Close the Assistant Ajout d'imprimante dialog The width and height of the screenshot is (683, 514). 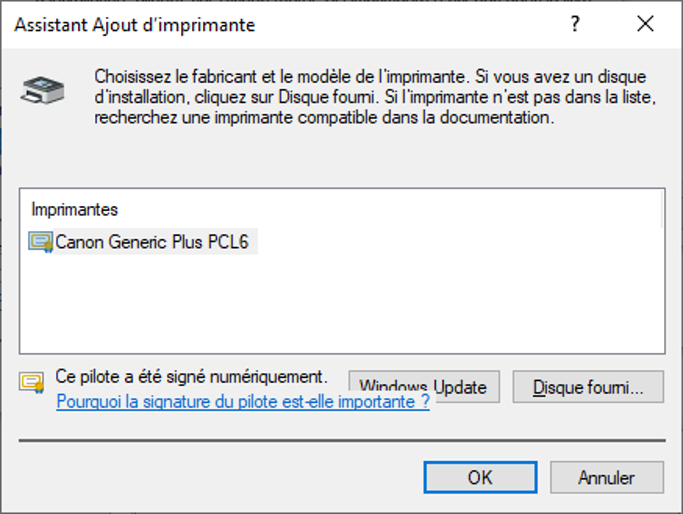(645, 25)
